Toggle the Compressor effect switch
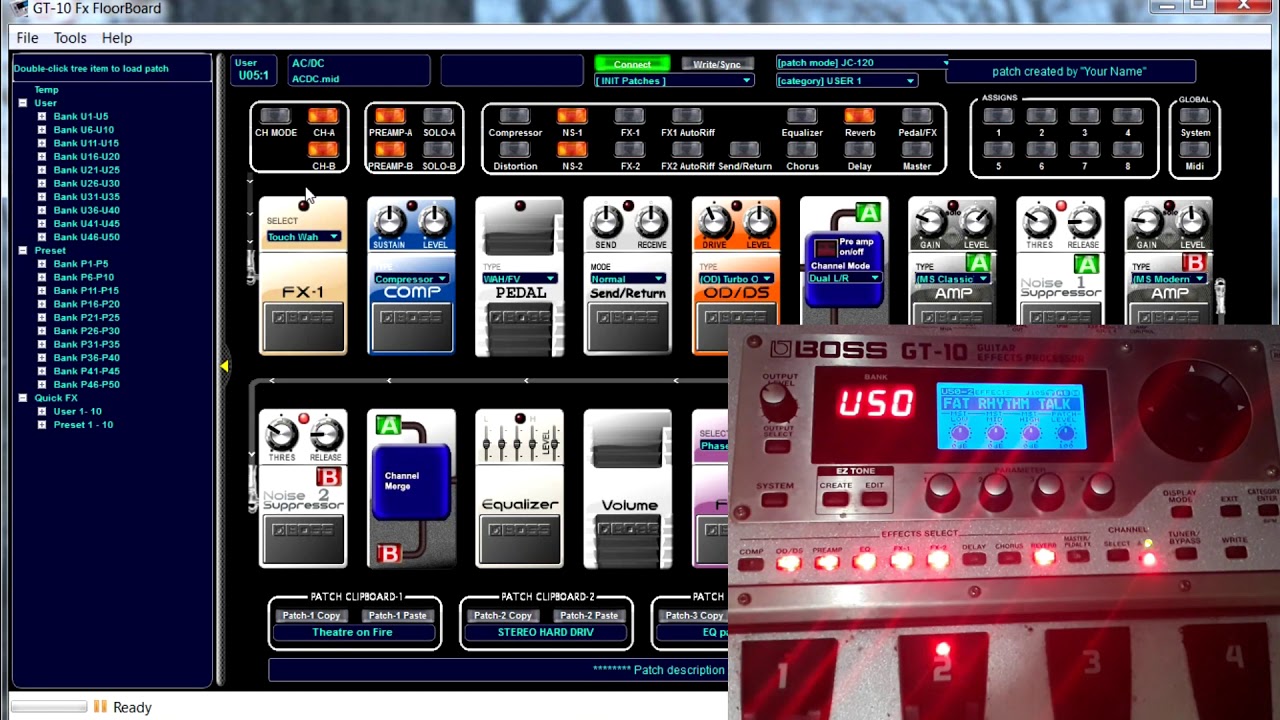This screenshot has width=1280, height=720. (515, 116)
